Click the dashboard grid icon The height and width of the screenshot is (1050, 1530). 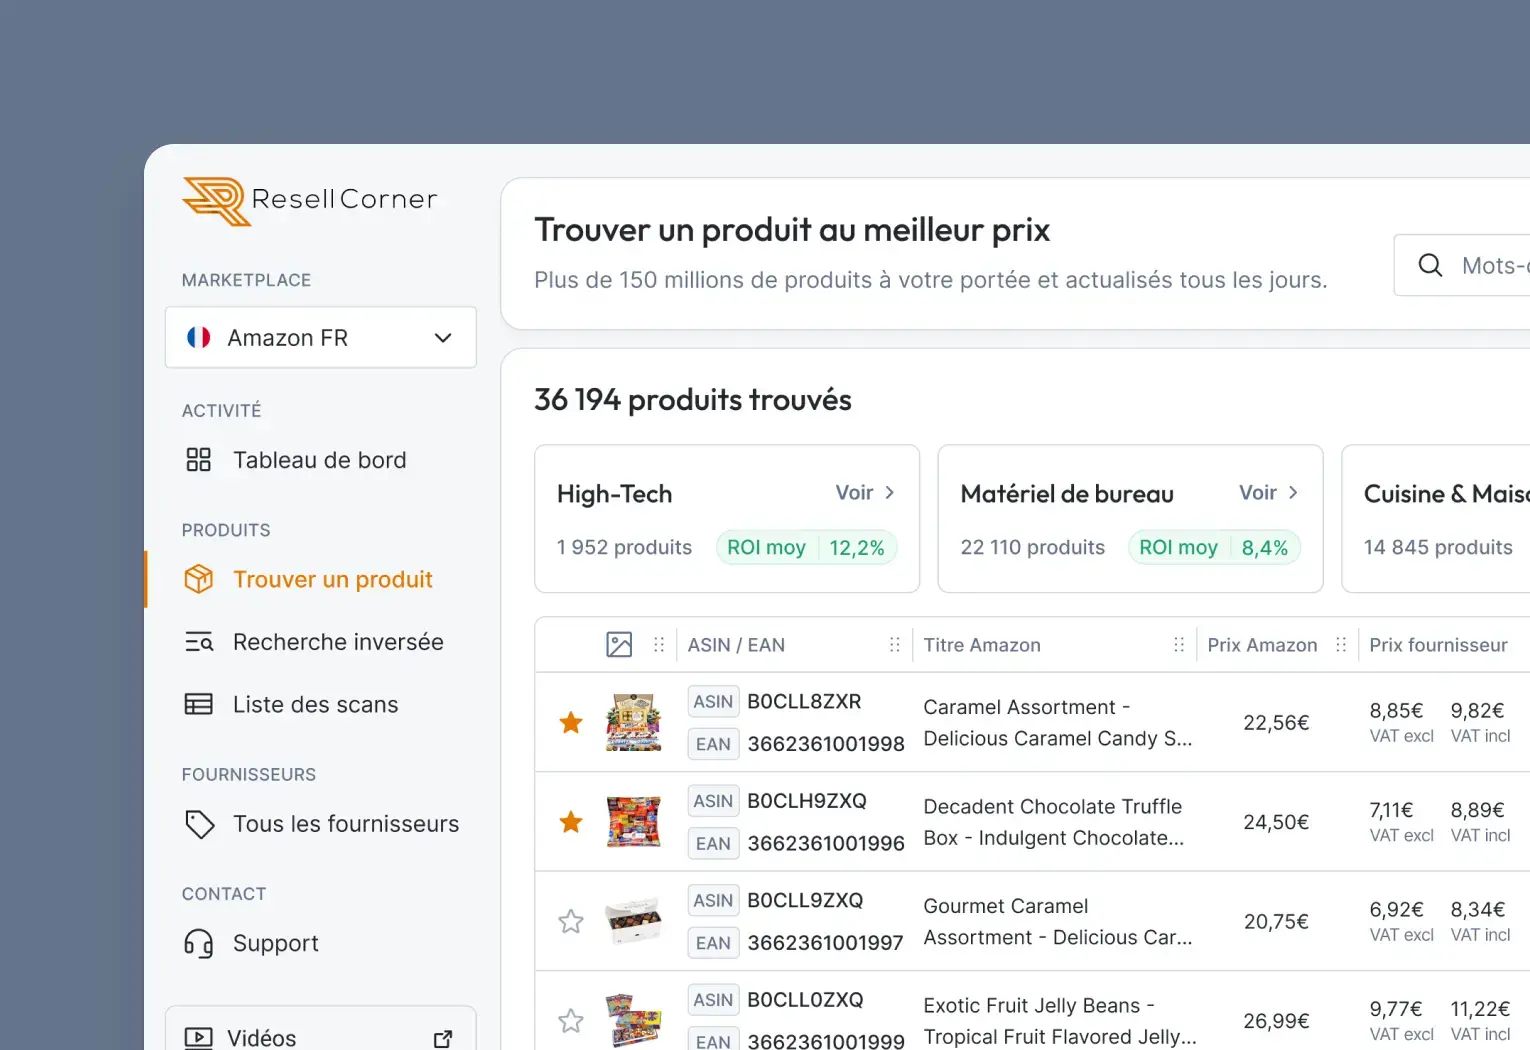point(199,460)
